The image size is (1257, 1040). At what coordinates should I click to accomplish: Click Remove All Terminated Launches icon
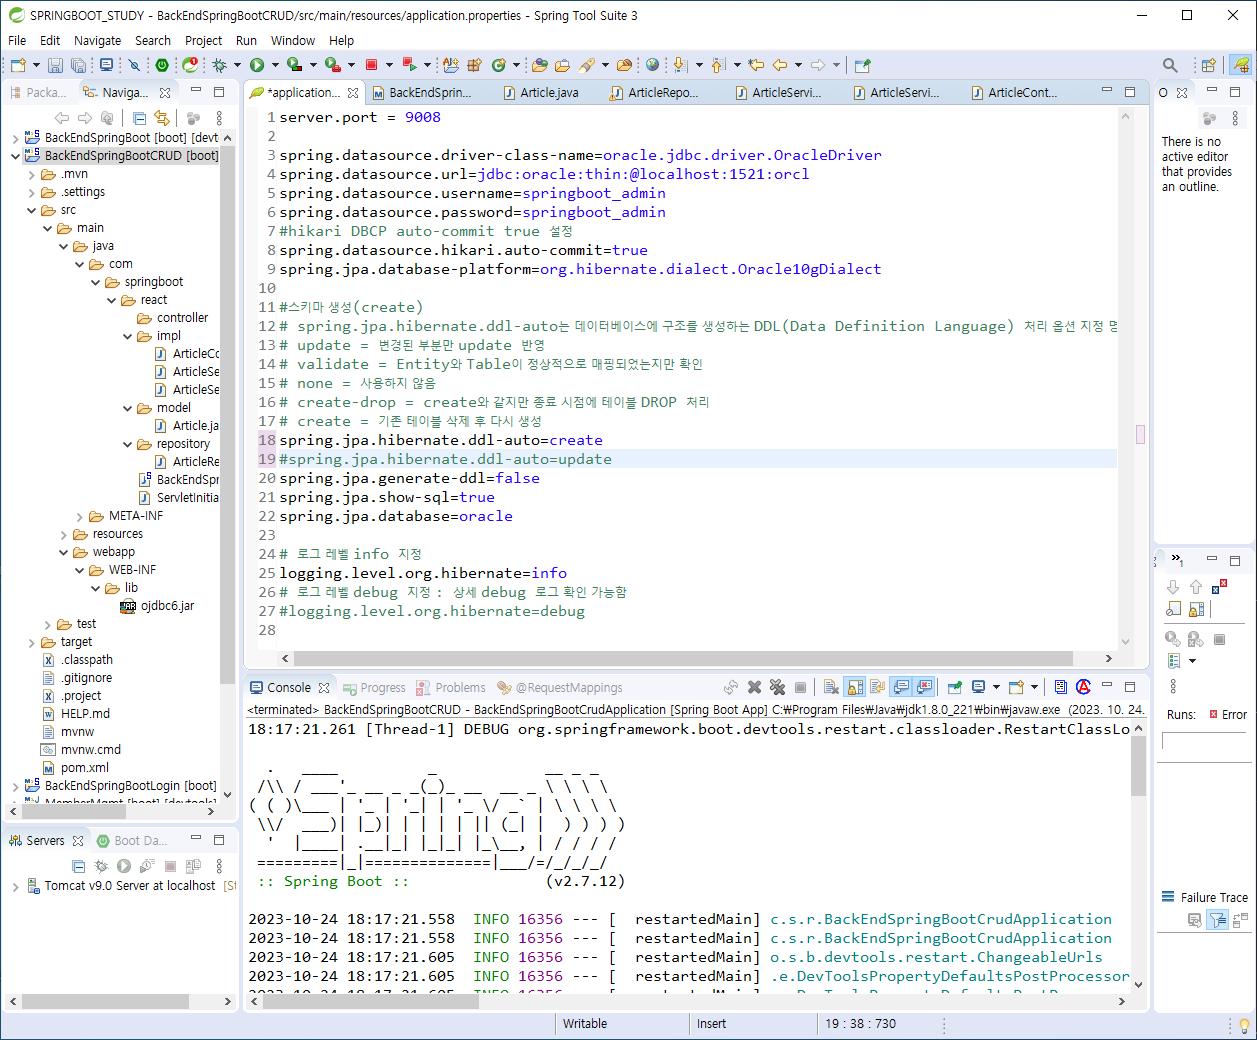pyautogui.click(x=777, y=687)
